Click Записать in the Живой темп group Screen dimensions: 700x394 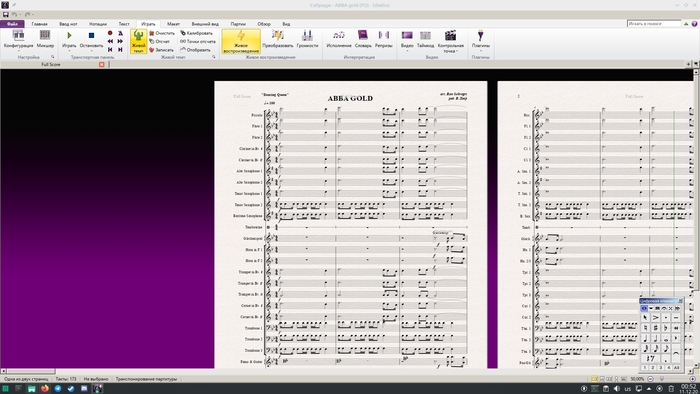(161, 50)
